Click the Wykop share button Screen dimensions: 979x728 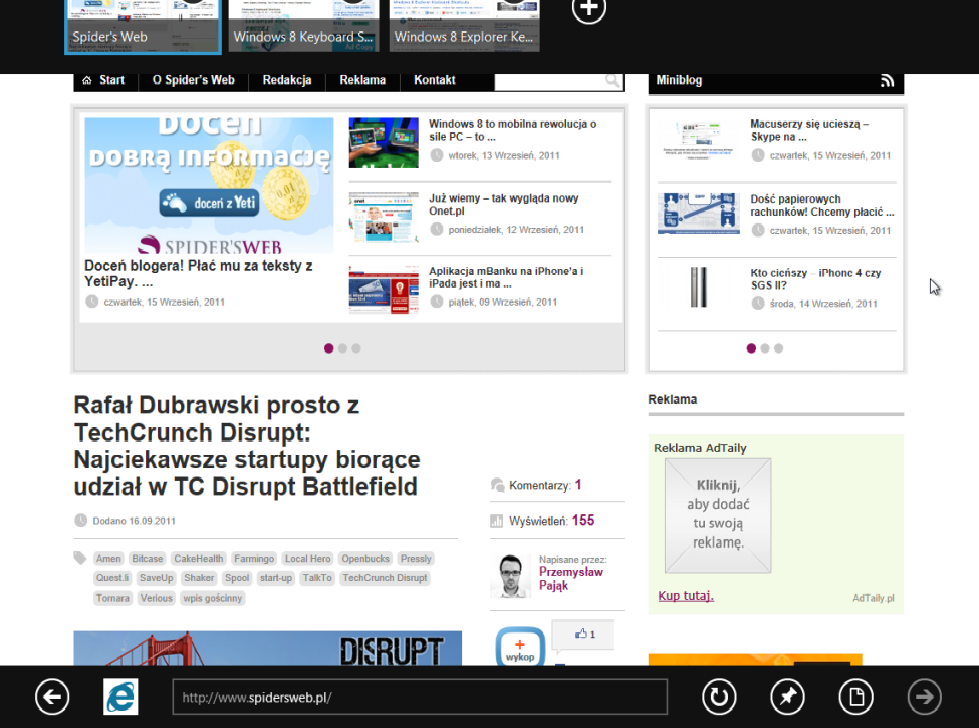pyautogui.click(x=520, y=647)
